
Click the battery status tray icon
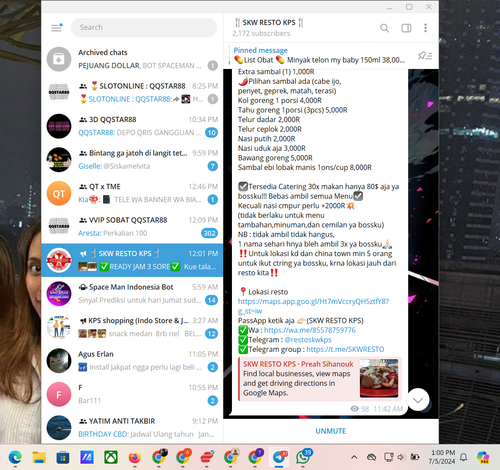point(415,457)
